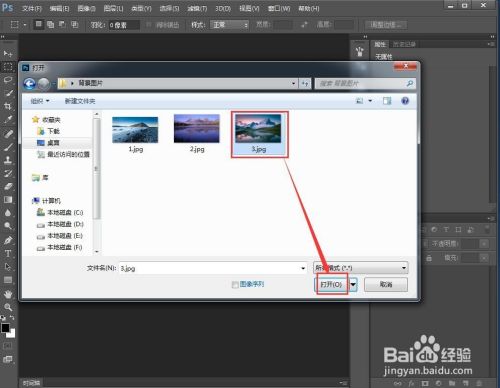The width and height of the screenshot is (500, 388).
Task: Click the 打开(O) open button
Action: pyautogui.click(x=331, y=284)
